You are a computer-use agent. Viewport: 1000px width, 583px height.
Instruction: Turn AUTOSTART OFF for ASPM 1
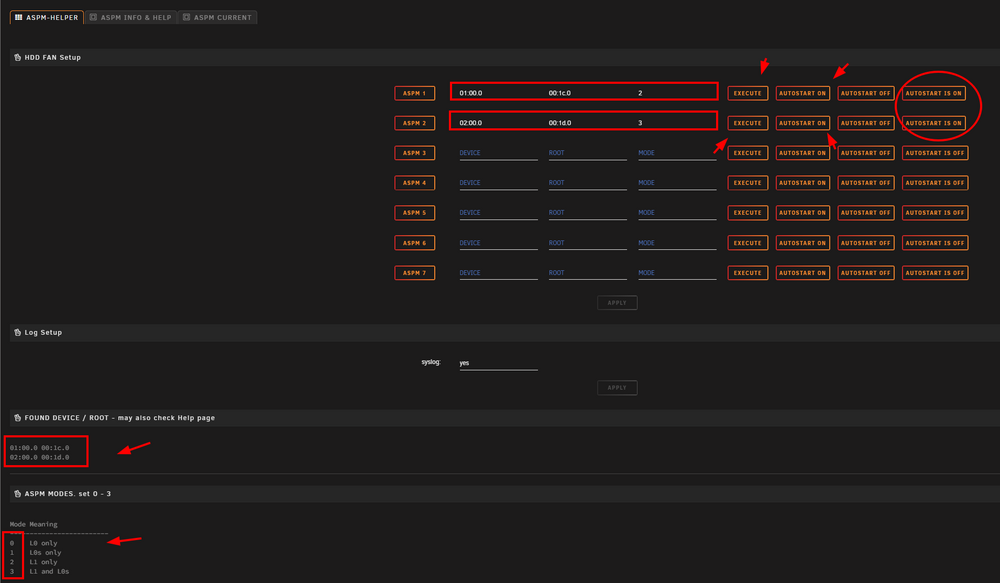click(x=865, y=93)
